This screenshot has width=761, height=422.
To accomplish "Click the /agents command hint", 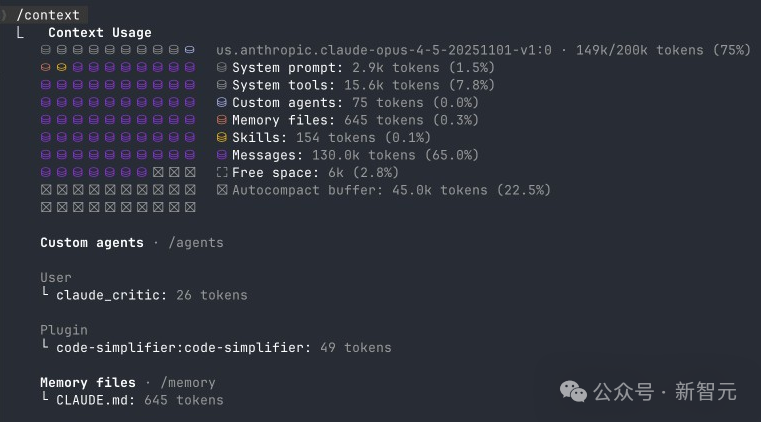I will point(196,243).
